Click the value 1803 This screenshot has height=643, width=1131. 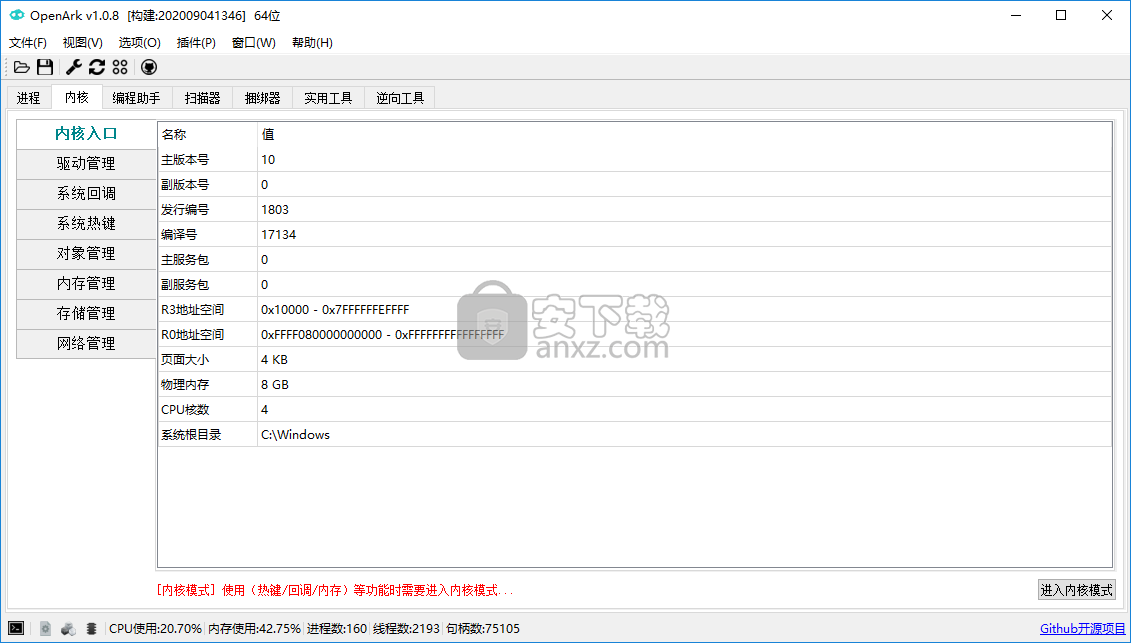(275, 209)
